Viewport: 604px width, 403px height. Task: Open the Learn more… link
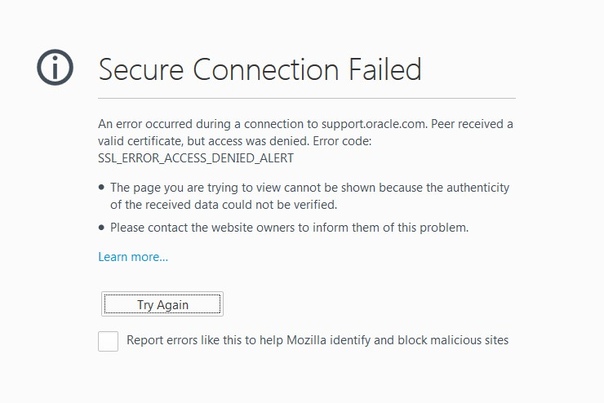pos(133,257)
